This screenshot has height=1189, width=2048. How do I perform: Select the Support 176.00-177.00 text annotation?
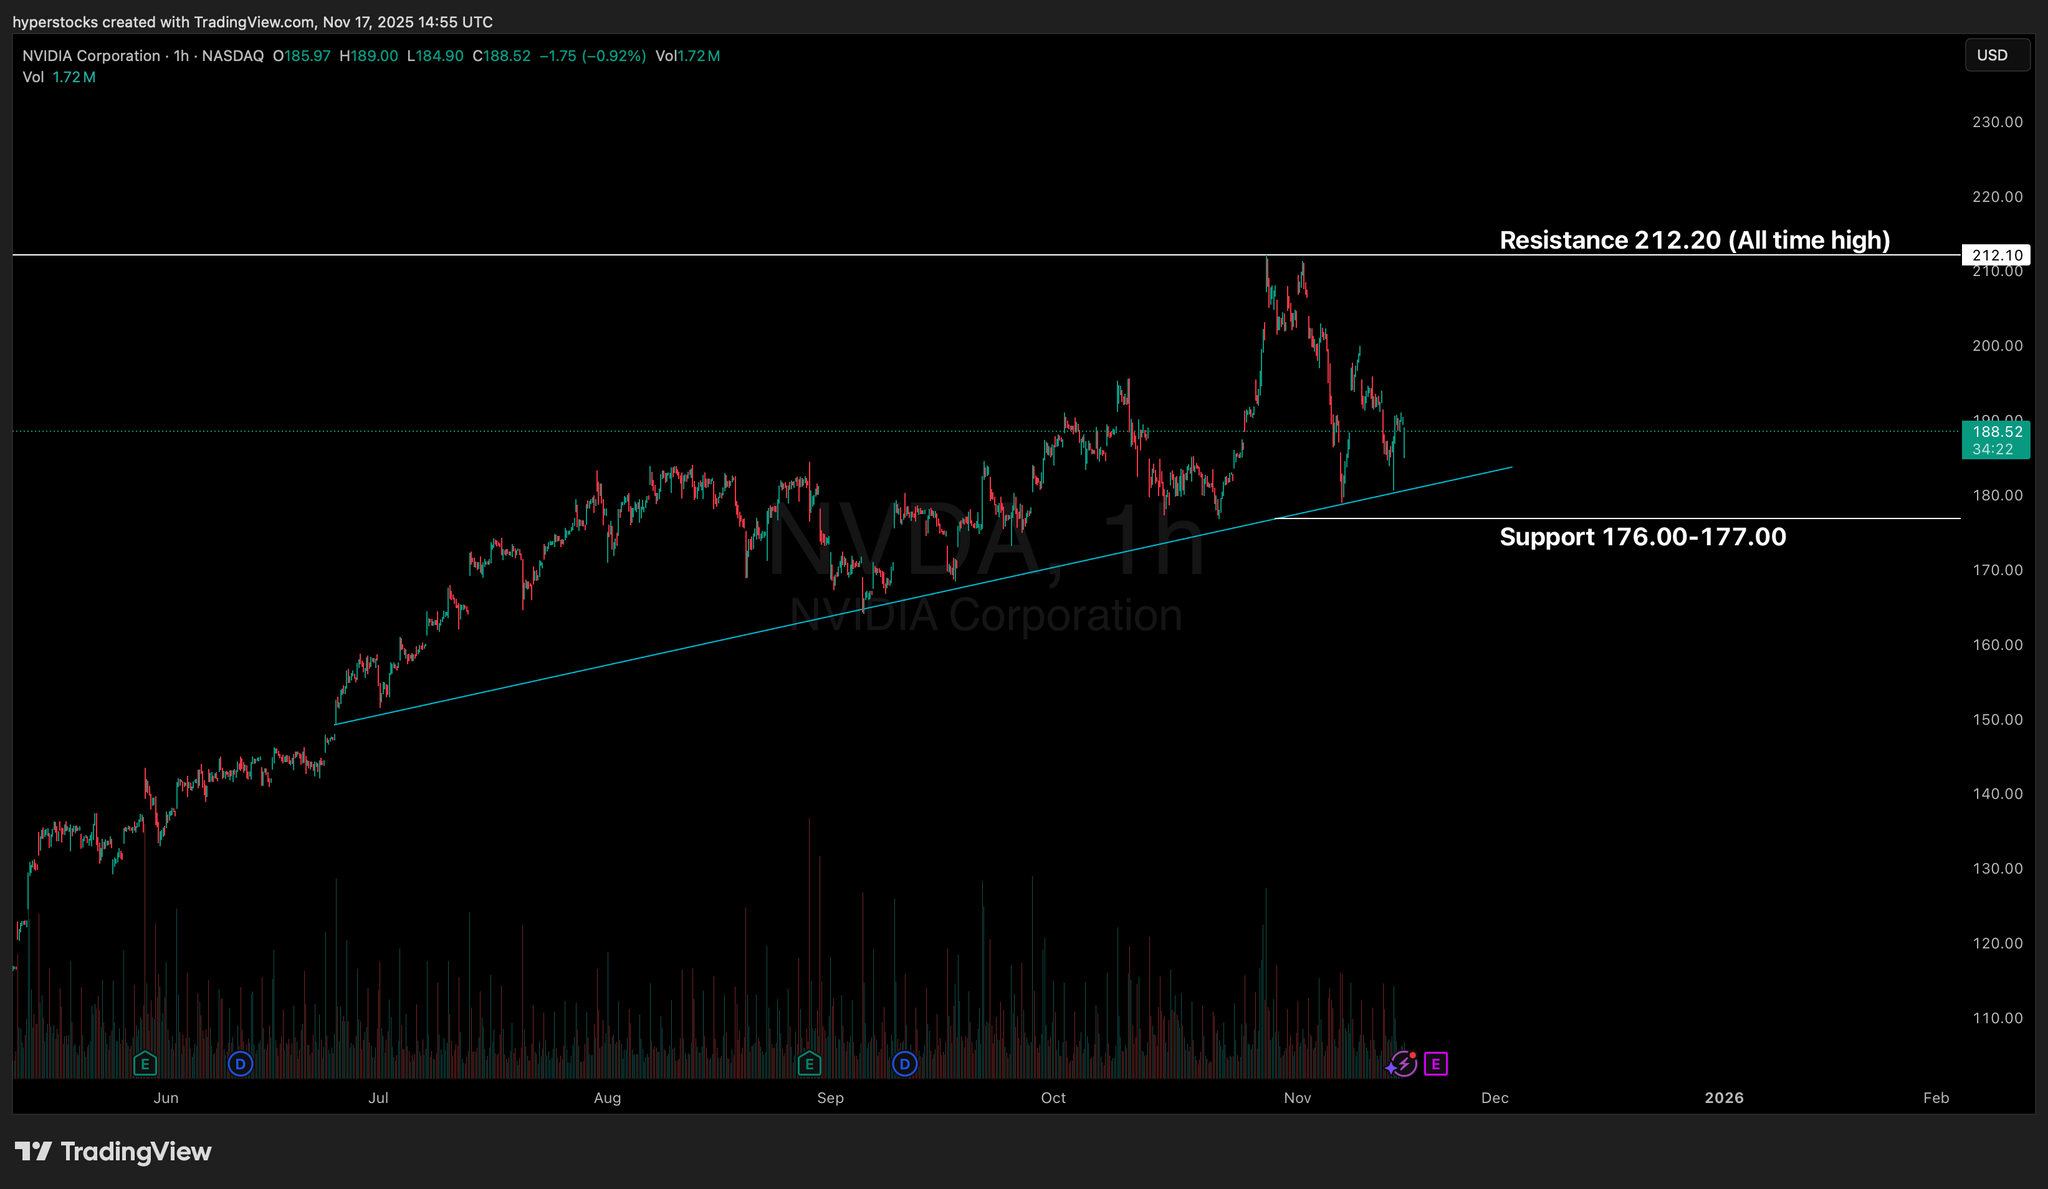1642,537
